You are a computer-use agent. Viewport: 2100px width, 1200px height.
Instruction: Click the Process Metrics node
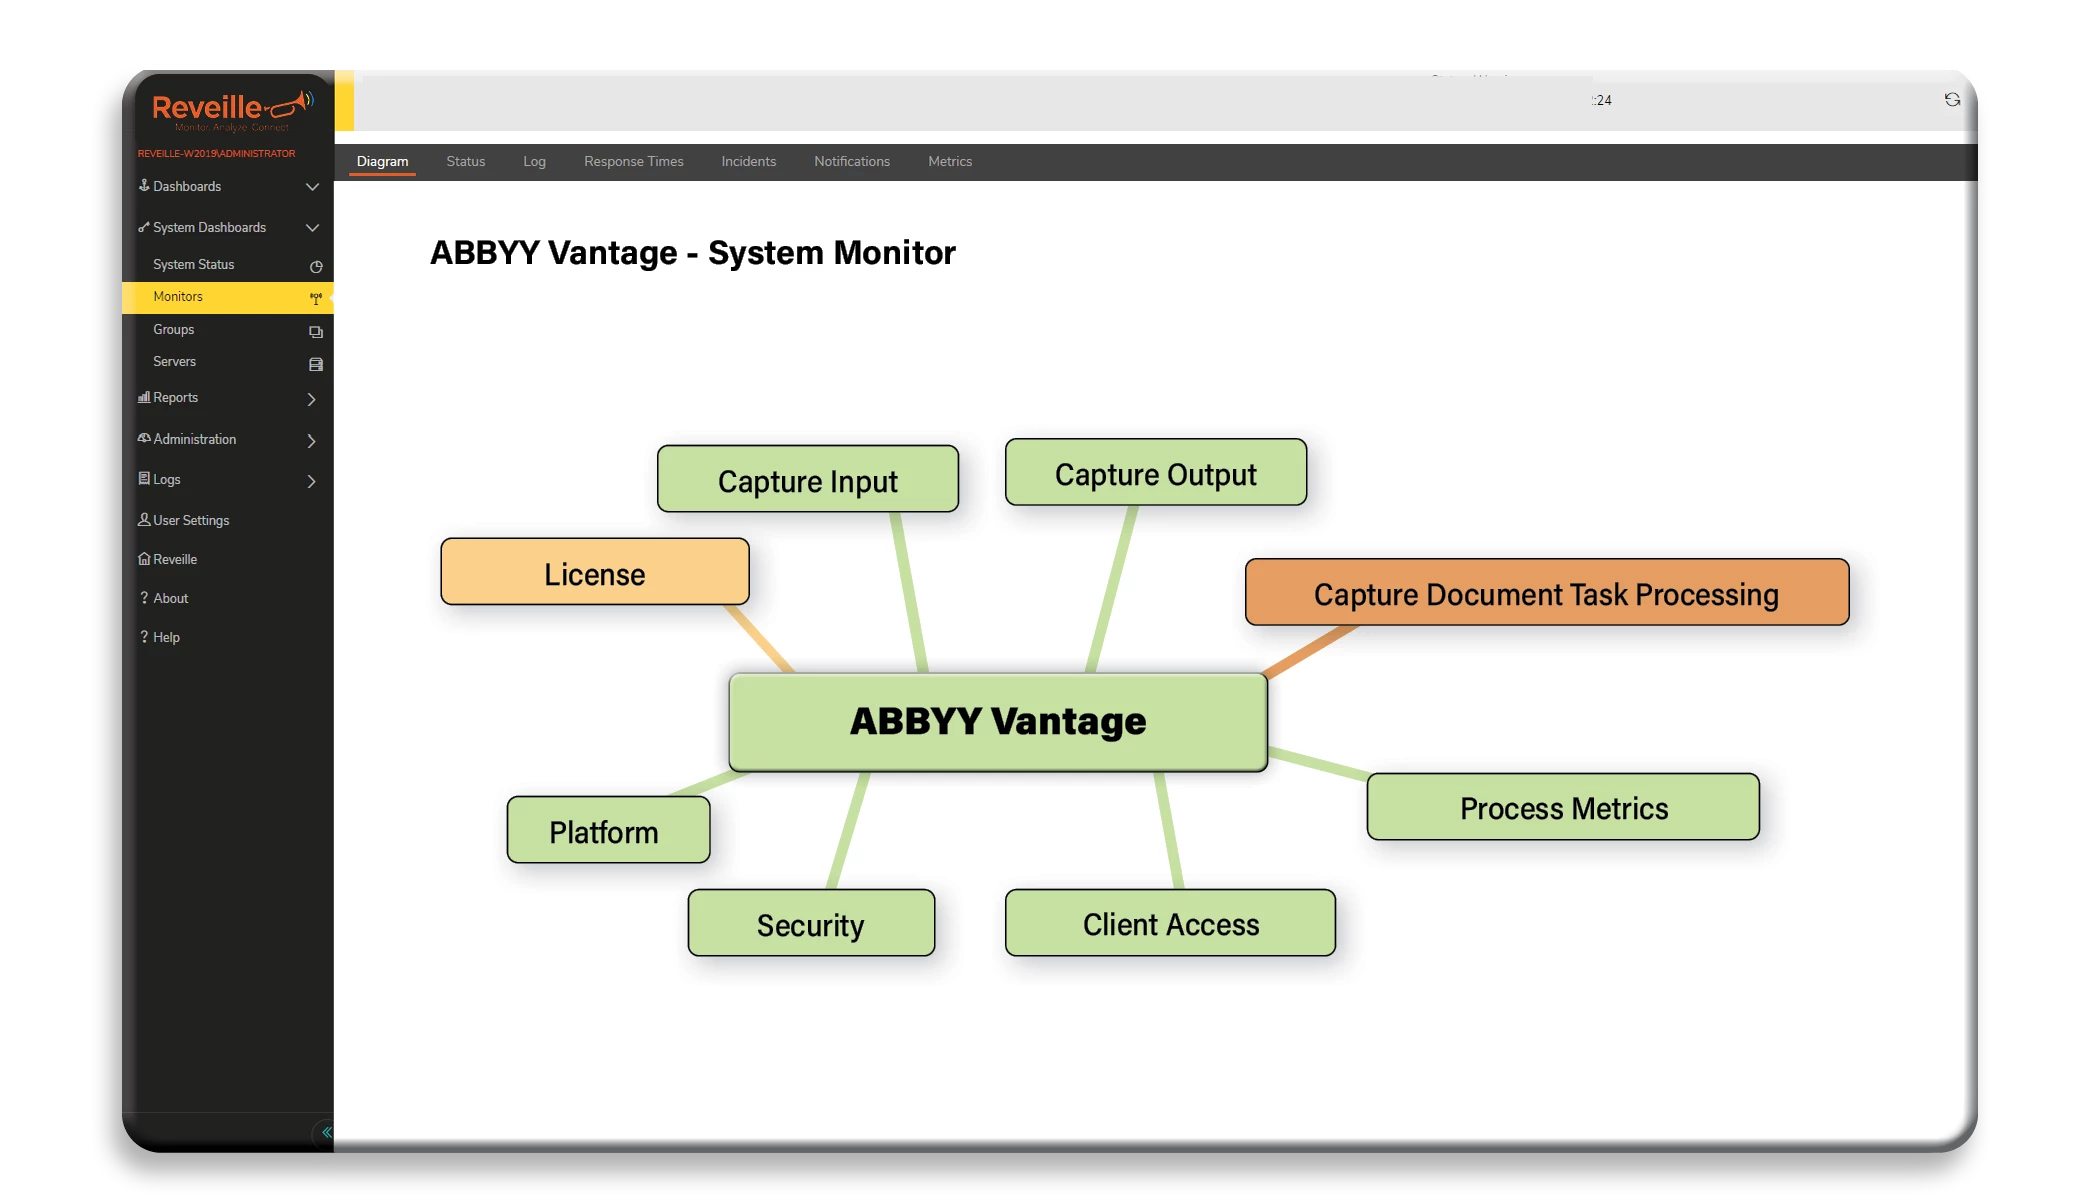1563,807
